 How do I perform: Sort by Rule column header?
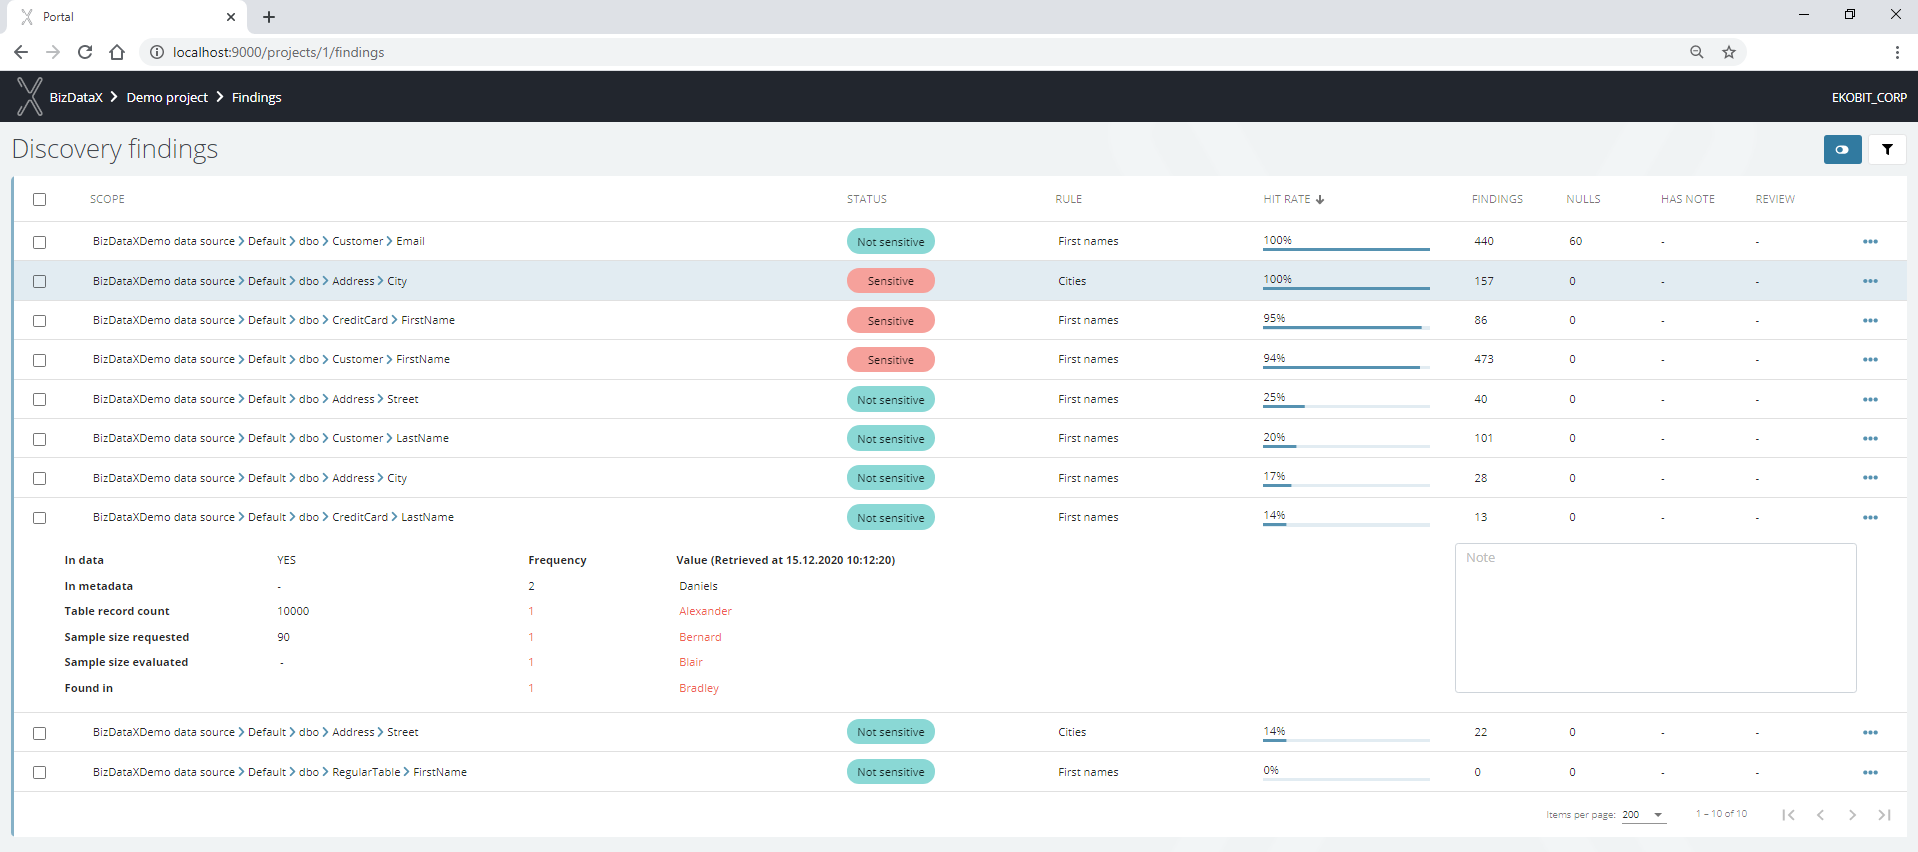tap(1069, 199)
